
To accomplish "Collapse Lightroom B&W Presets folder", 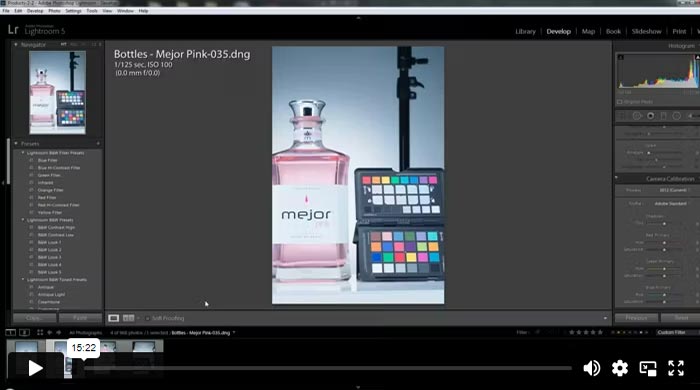I will [23, 220].
